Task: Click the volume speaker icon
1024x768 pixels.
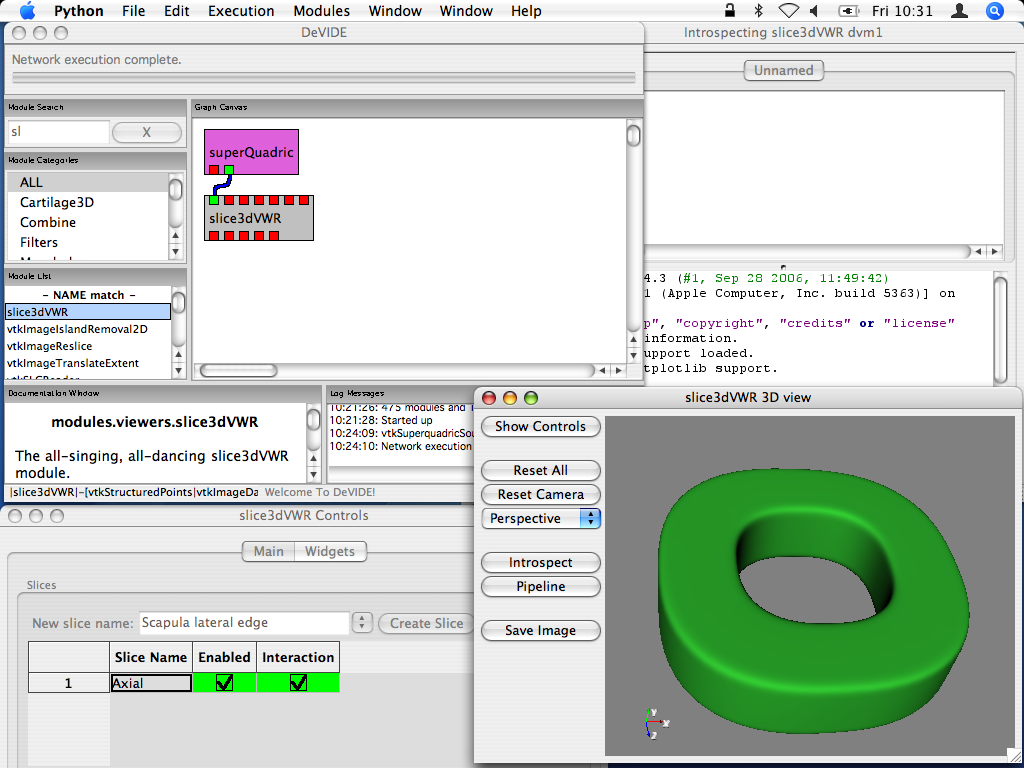Action: pyautogui.click(x=814, y=10)
